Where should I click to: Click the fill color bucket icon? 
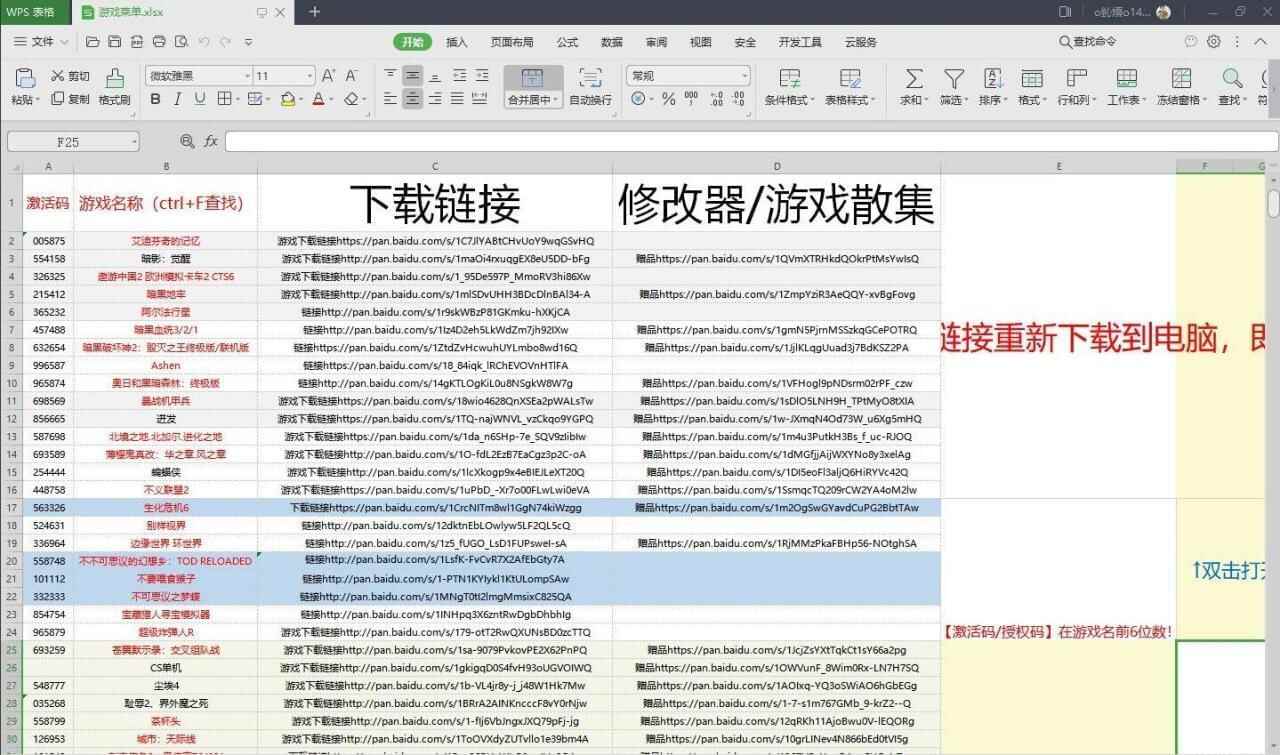coord(288,99)
